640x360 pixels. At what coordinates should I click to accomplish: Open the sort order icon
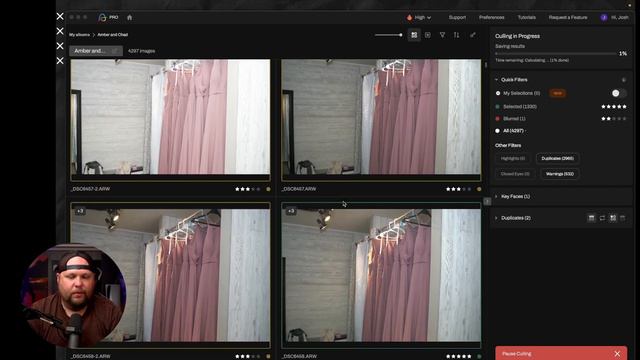coord(456,35)
